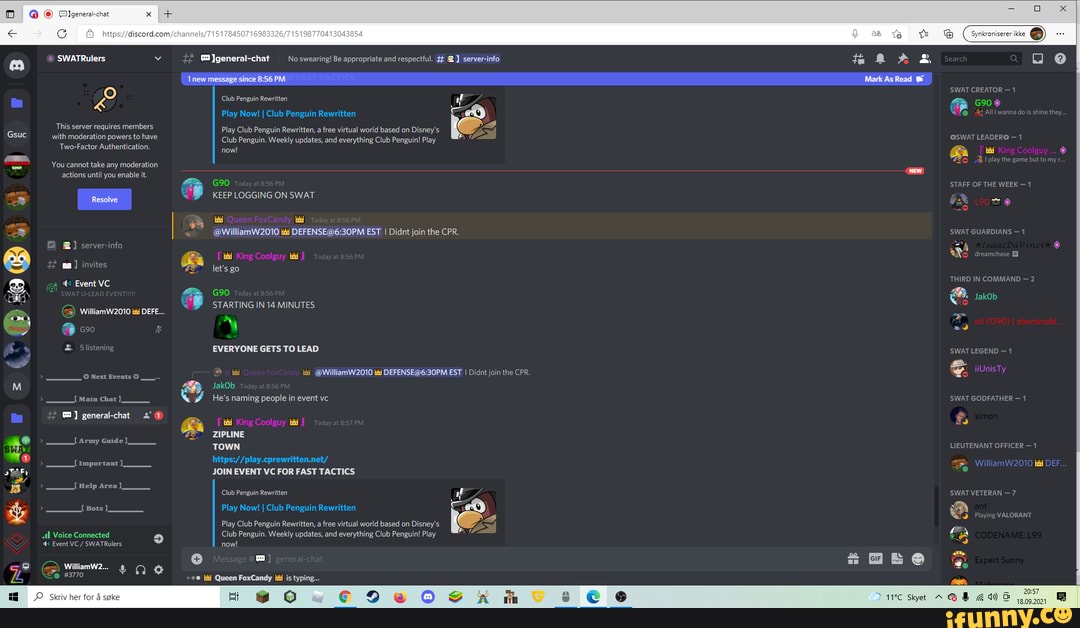Open the Threads icon in channel header
Screen dimensions: 1080x628
click(858, 59)
